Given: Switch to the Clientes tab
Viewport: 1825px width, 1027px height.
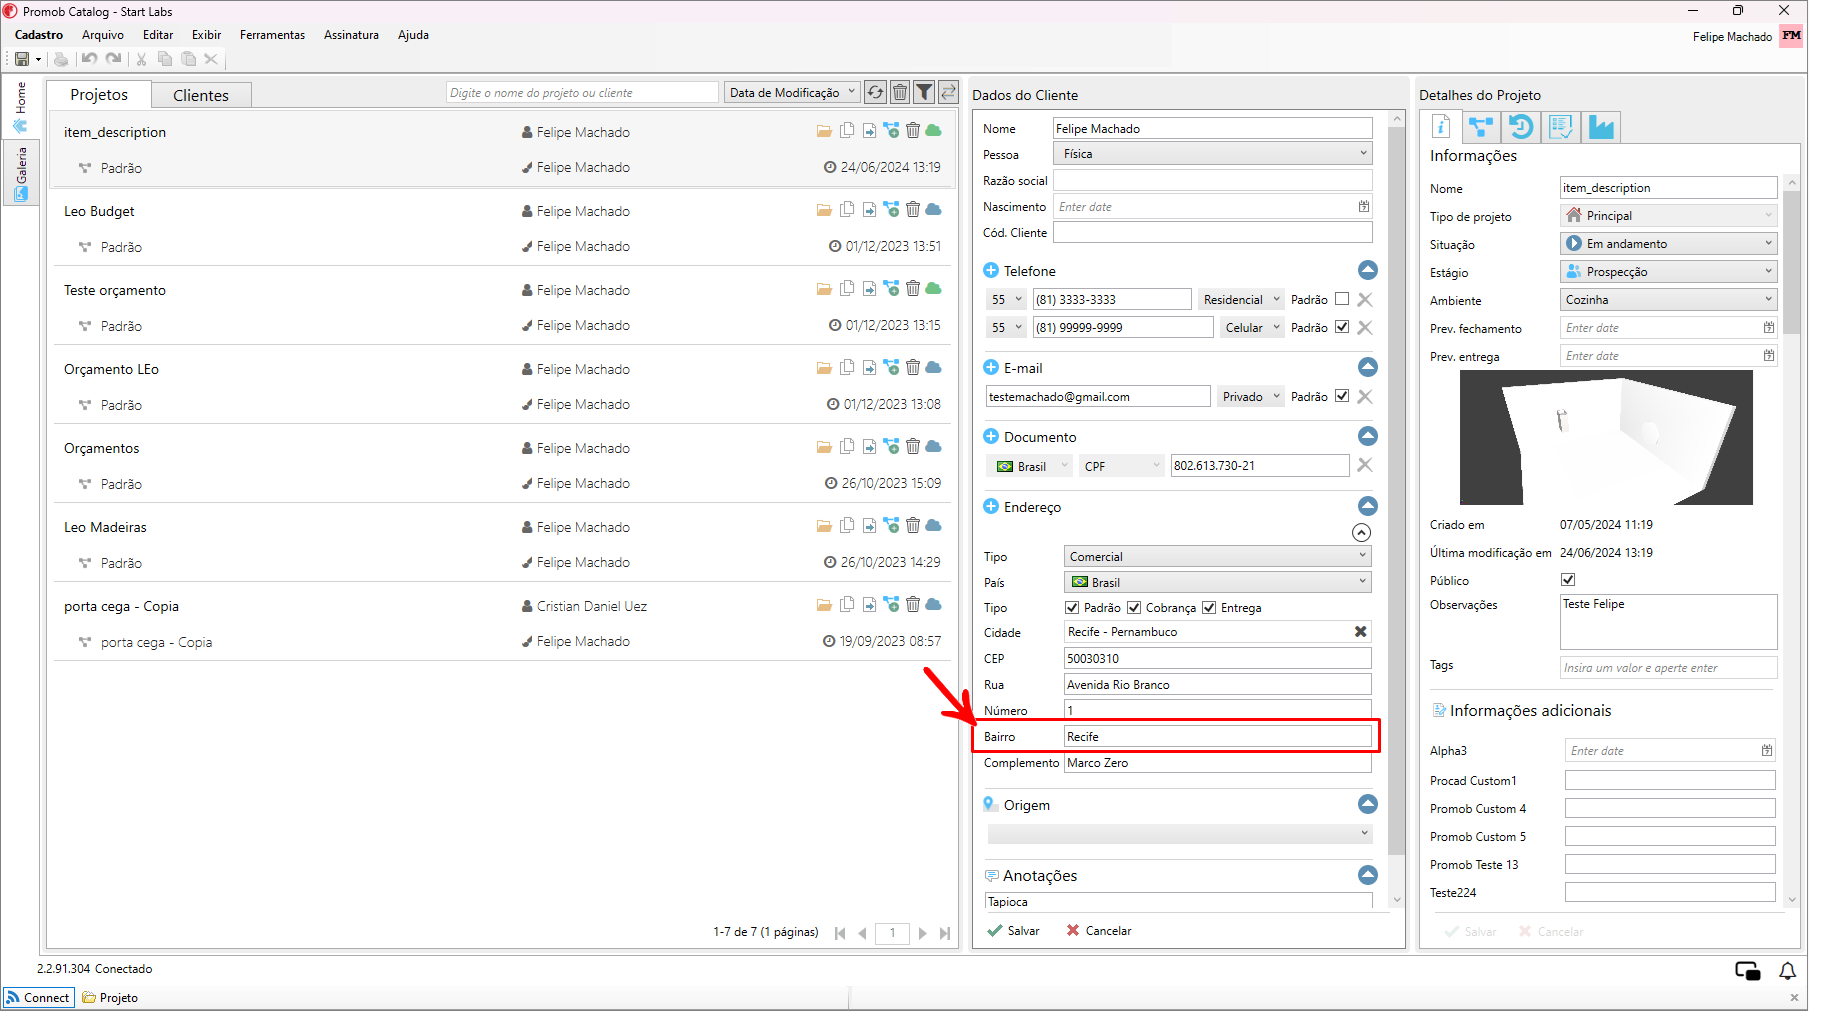Looking at the screenshot, I should (x=201, y=95).
